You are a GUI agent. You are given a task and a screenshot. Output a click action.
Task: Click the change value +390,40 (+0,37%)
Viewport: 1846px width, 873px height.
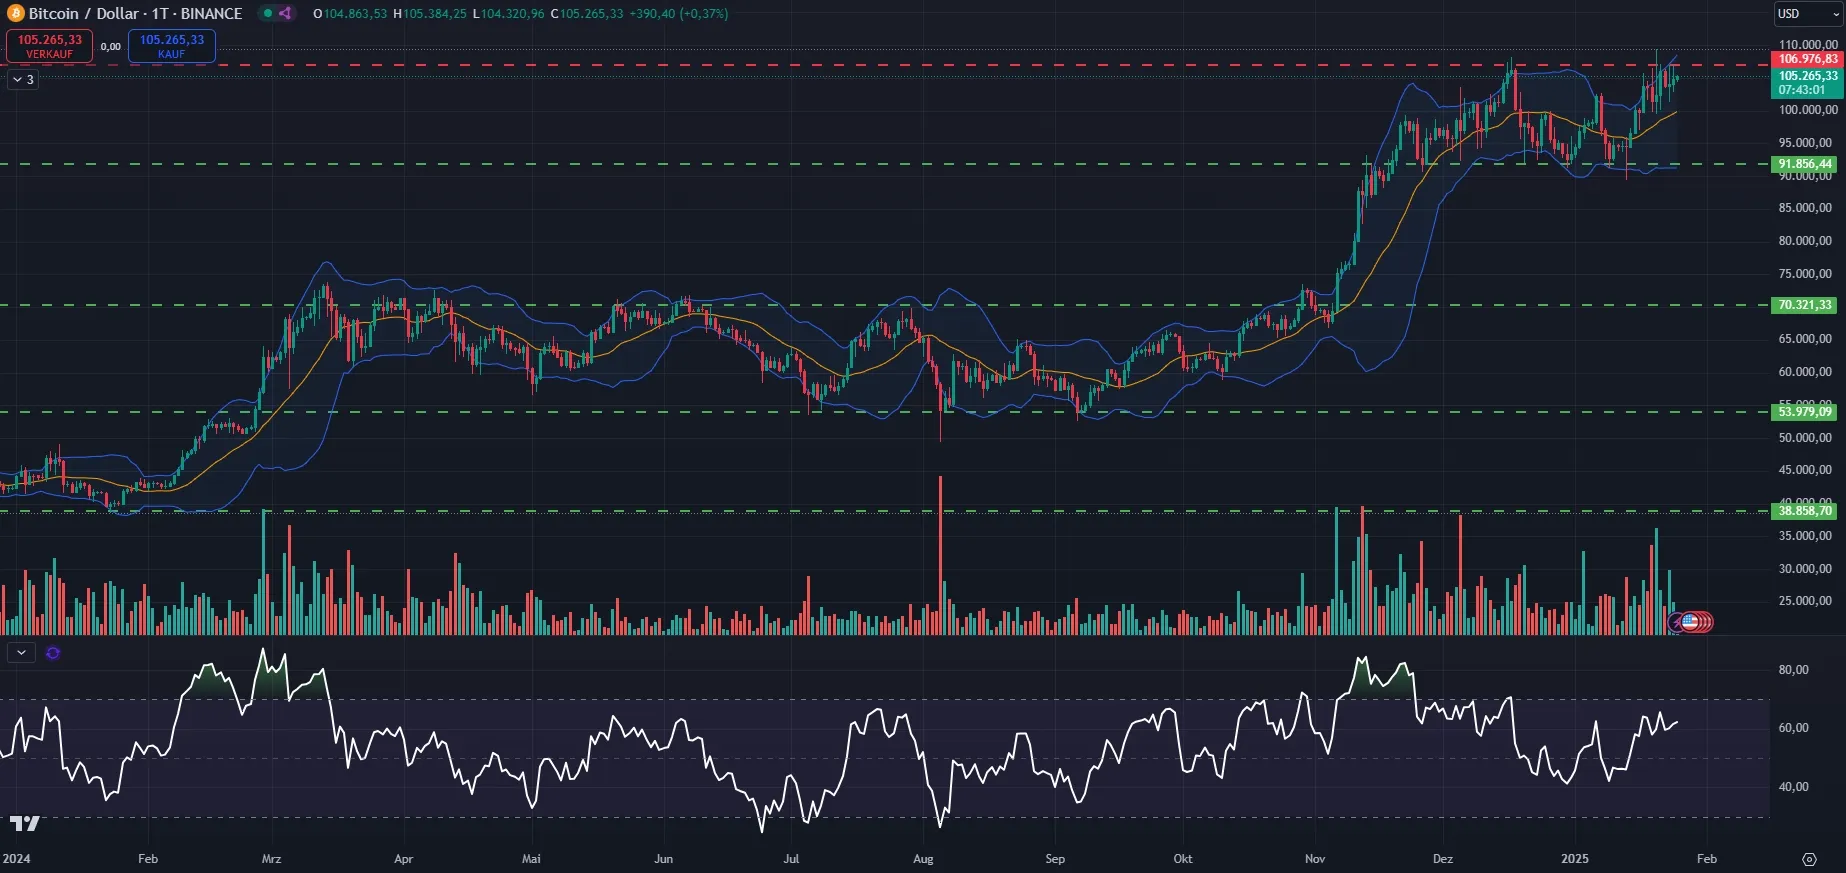click(x=678, y=14)
